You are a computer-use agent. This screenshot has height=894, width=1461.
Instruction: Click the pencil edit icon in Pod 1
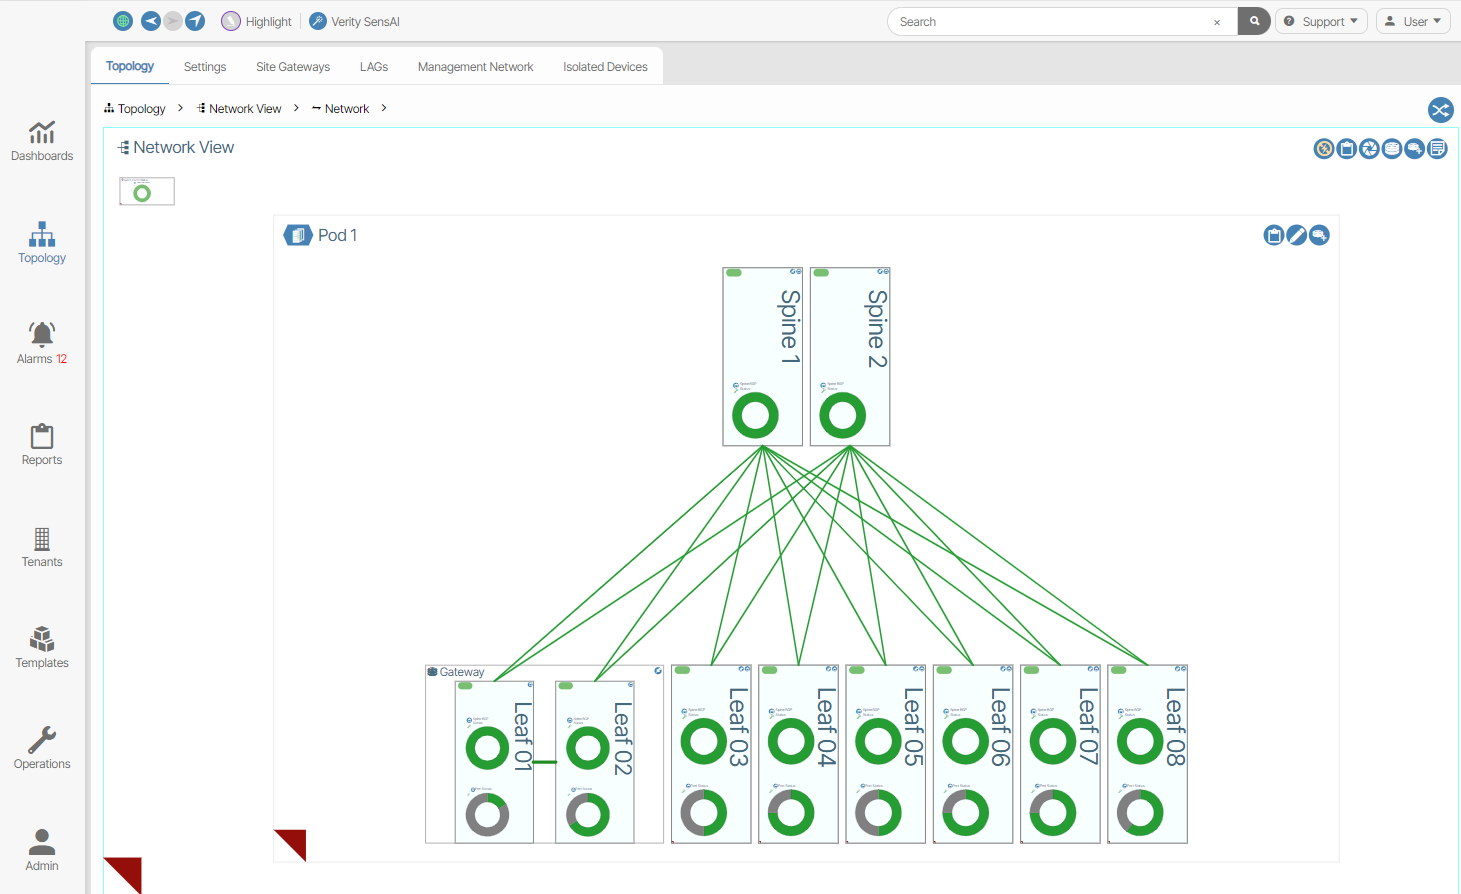(x=1296, y=236)
